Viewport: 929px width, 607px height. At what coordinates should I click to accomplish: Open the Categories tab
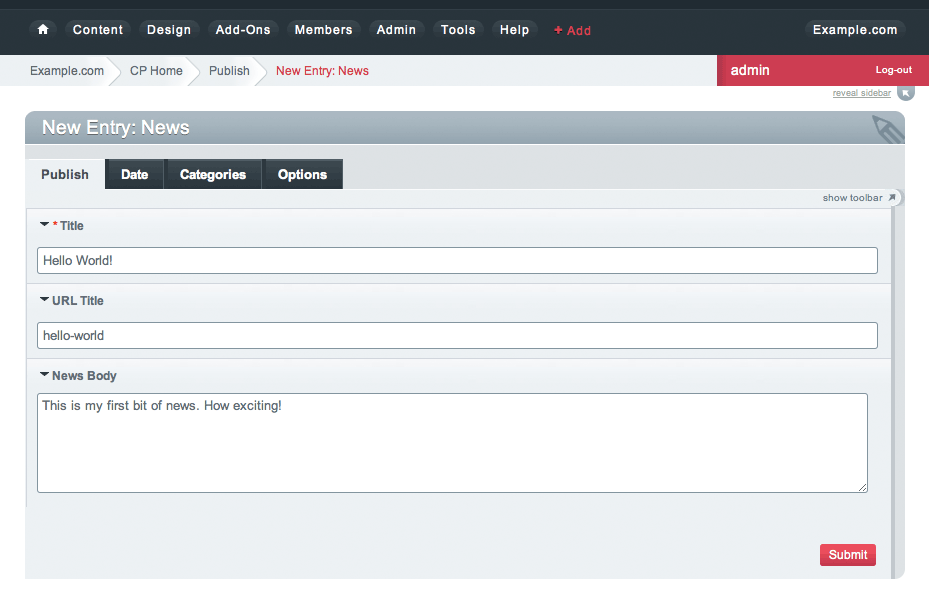(x=212, y=174)
